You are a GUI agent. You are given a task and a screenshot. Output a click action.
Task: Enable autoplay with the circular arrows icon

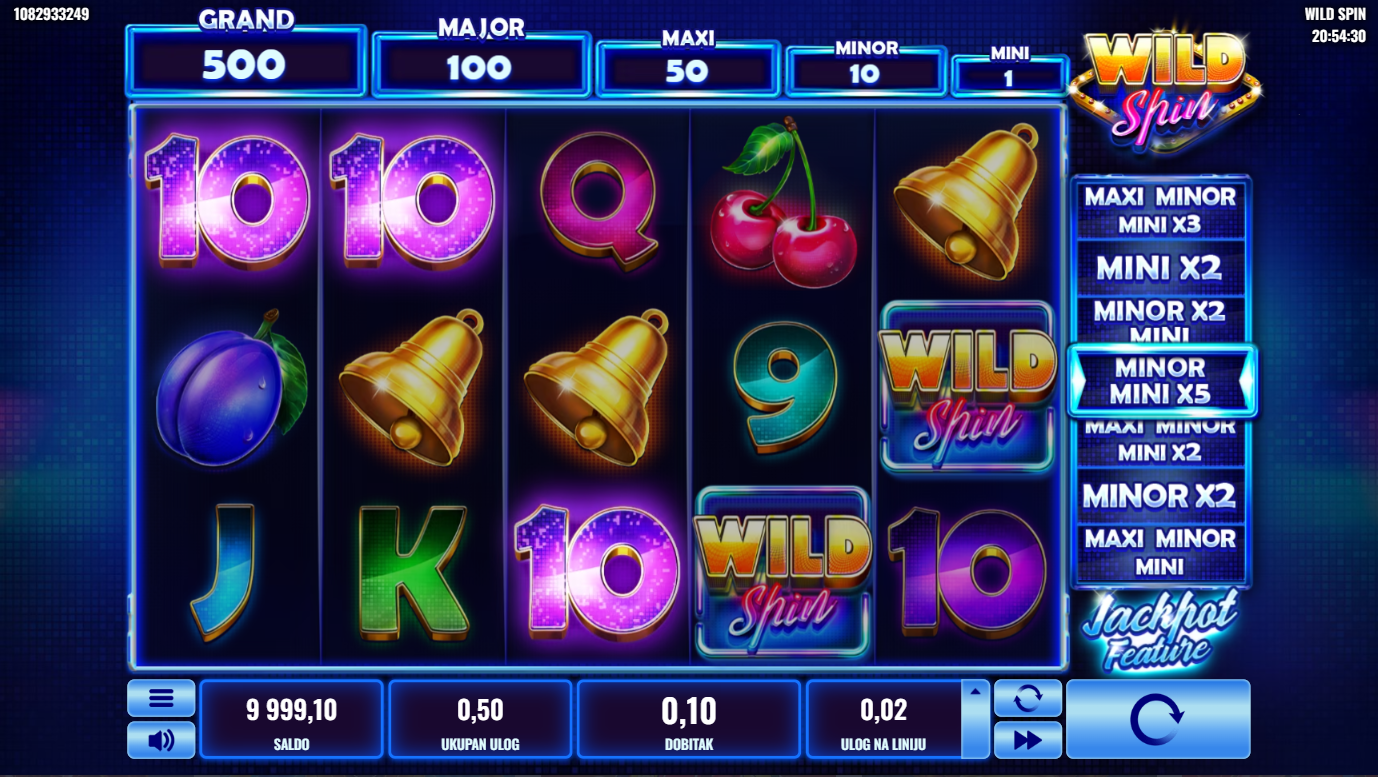tap(1027, 698)
